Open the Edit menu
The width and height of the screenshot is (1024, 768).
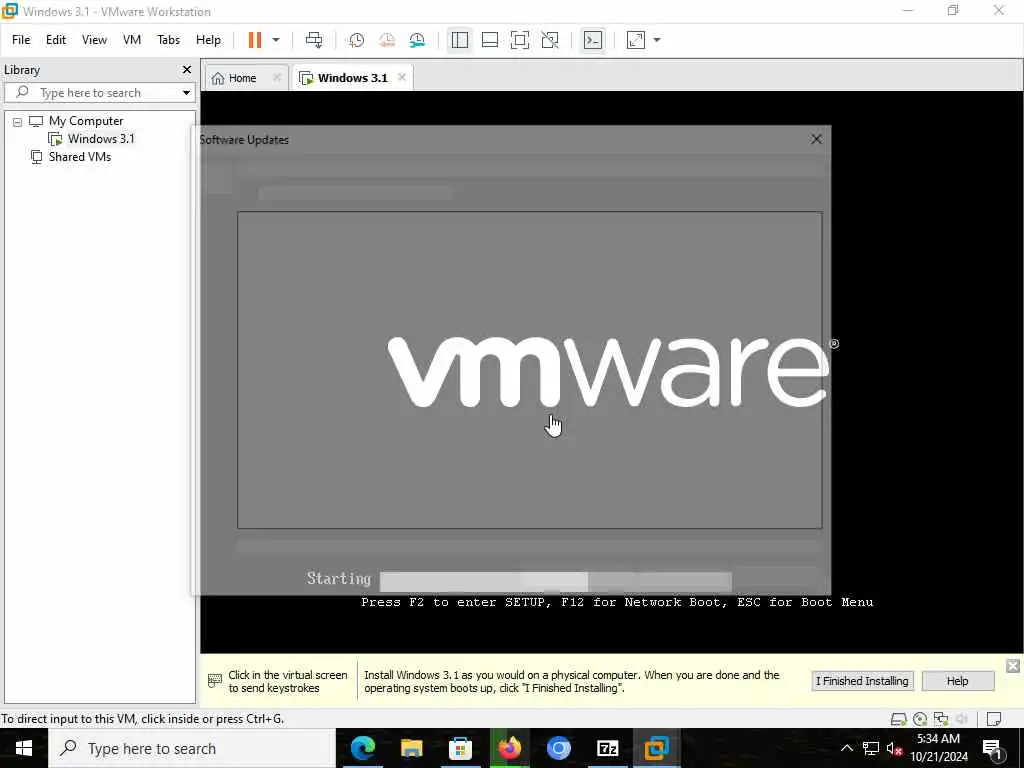56,40
